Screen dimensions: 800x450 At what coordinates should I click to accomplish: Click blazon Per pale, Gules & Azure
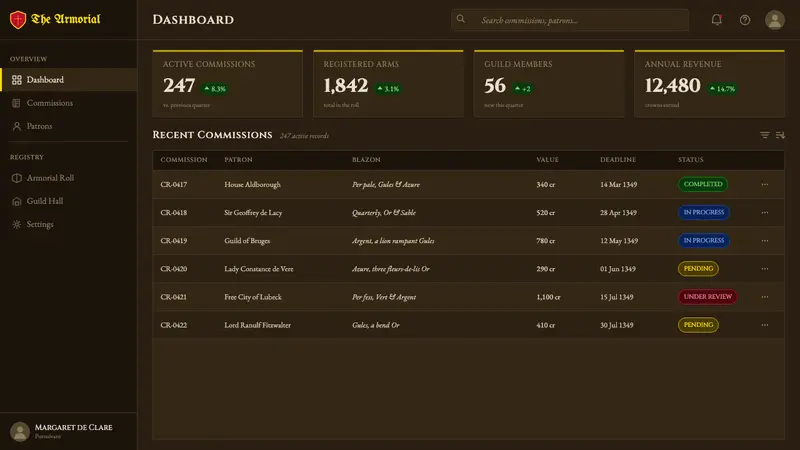coord(386,185)
